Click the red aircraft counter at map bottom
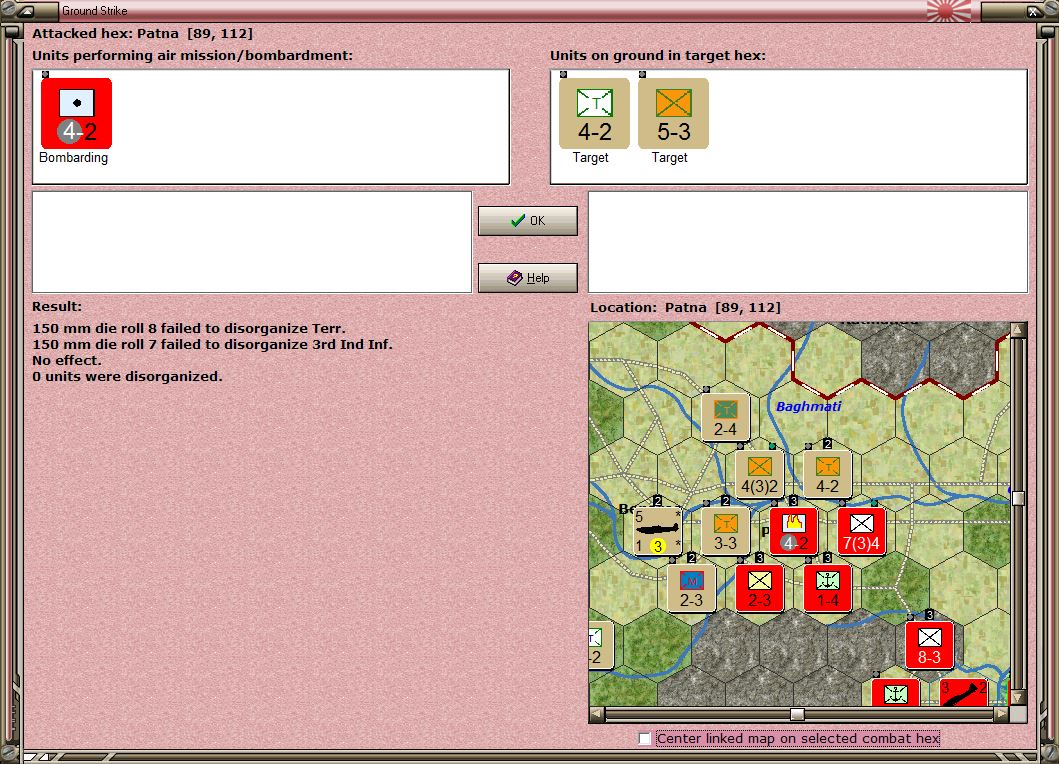1059x764 pixels. (x=964, y=692)
